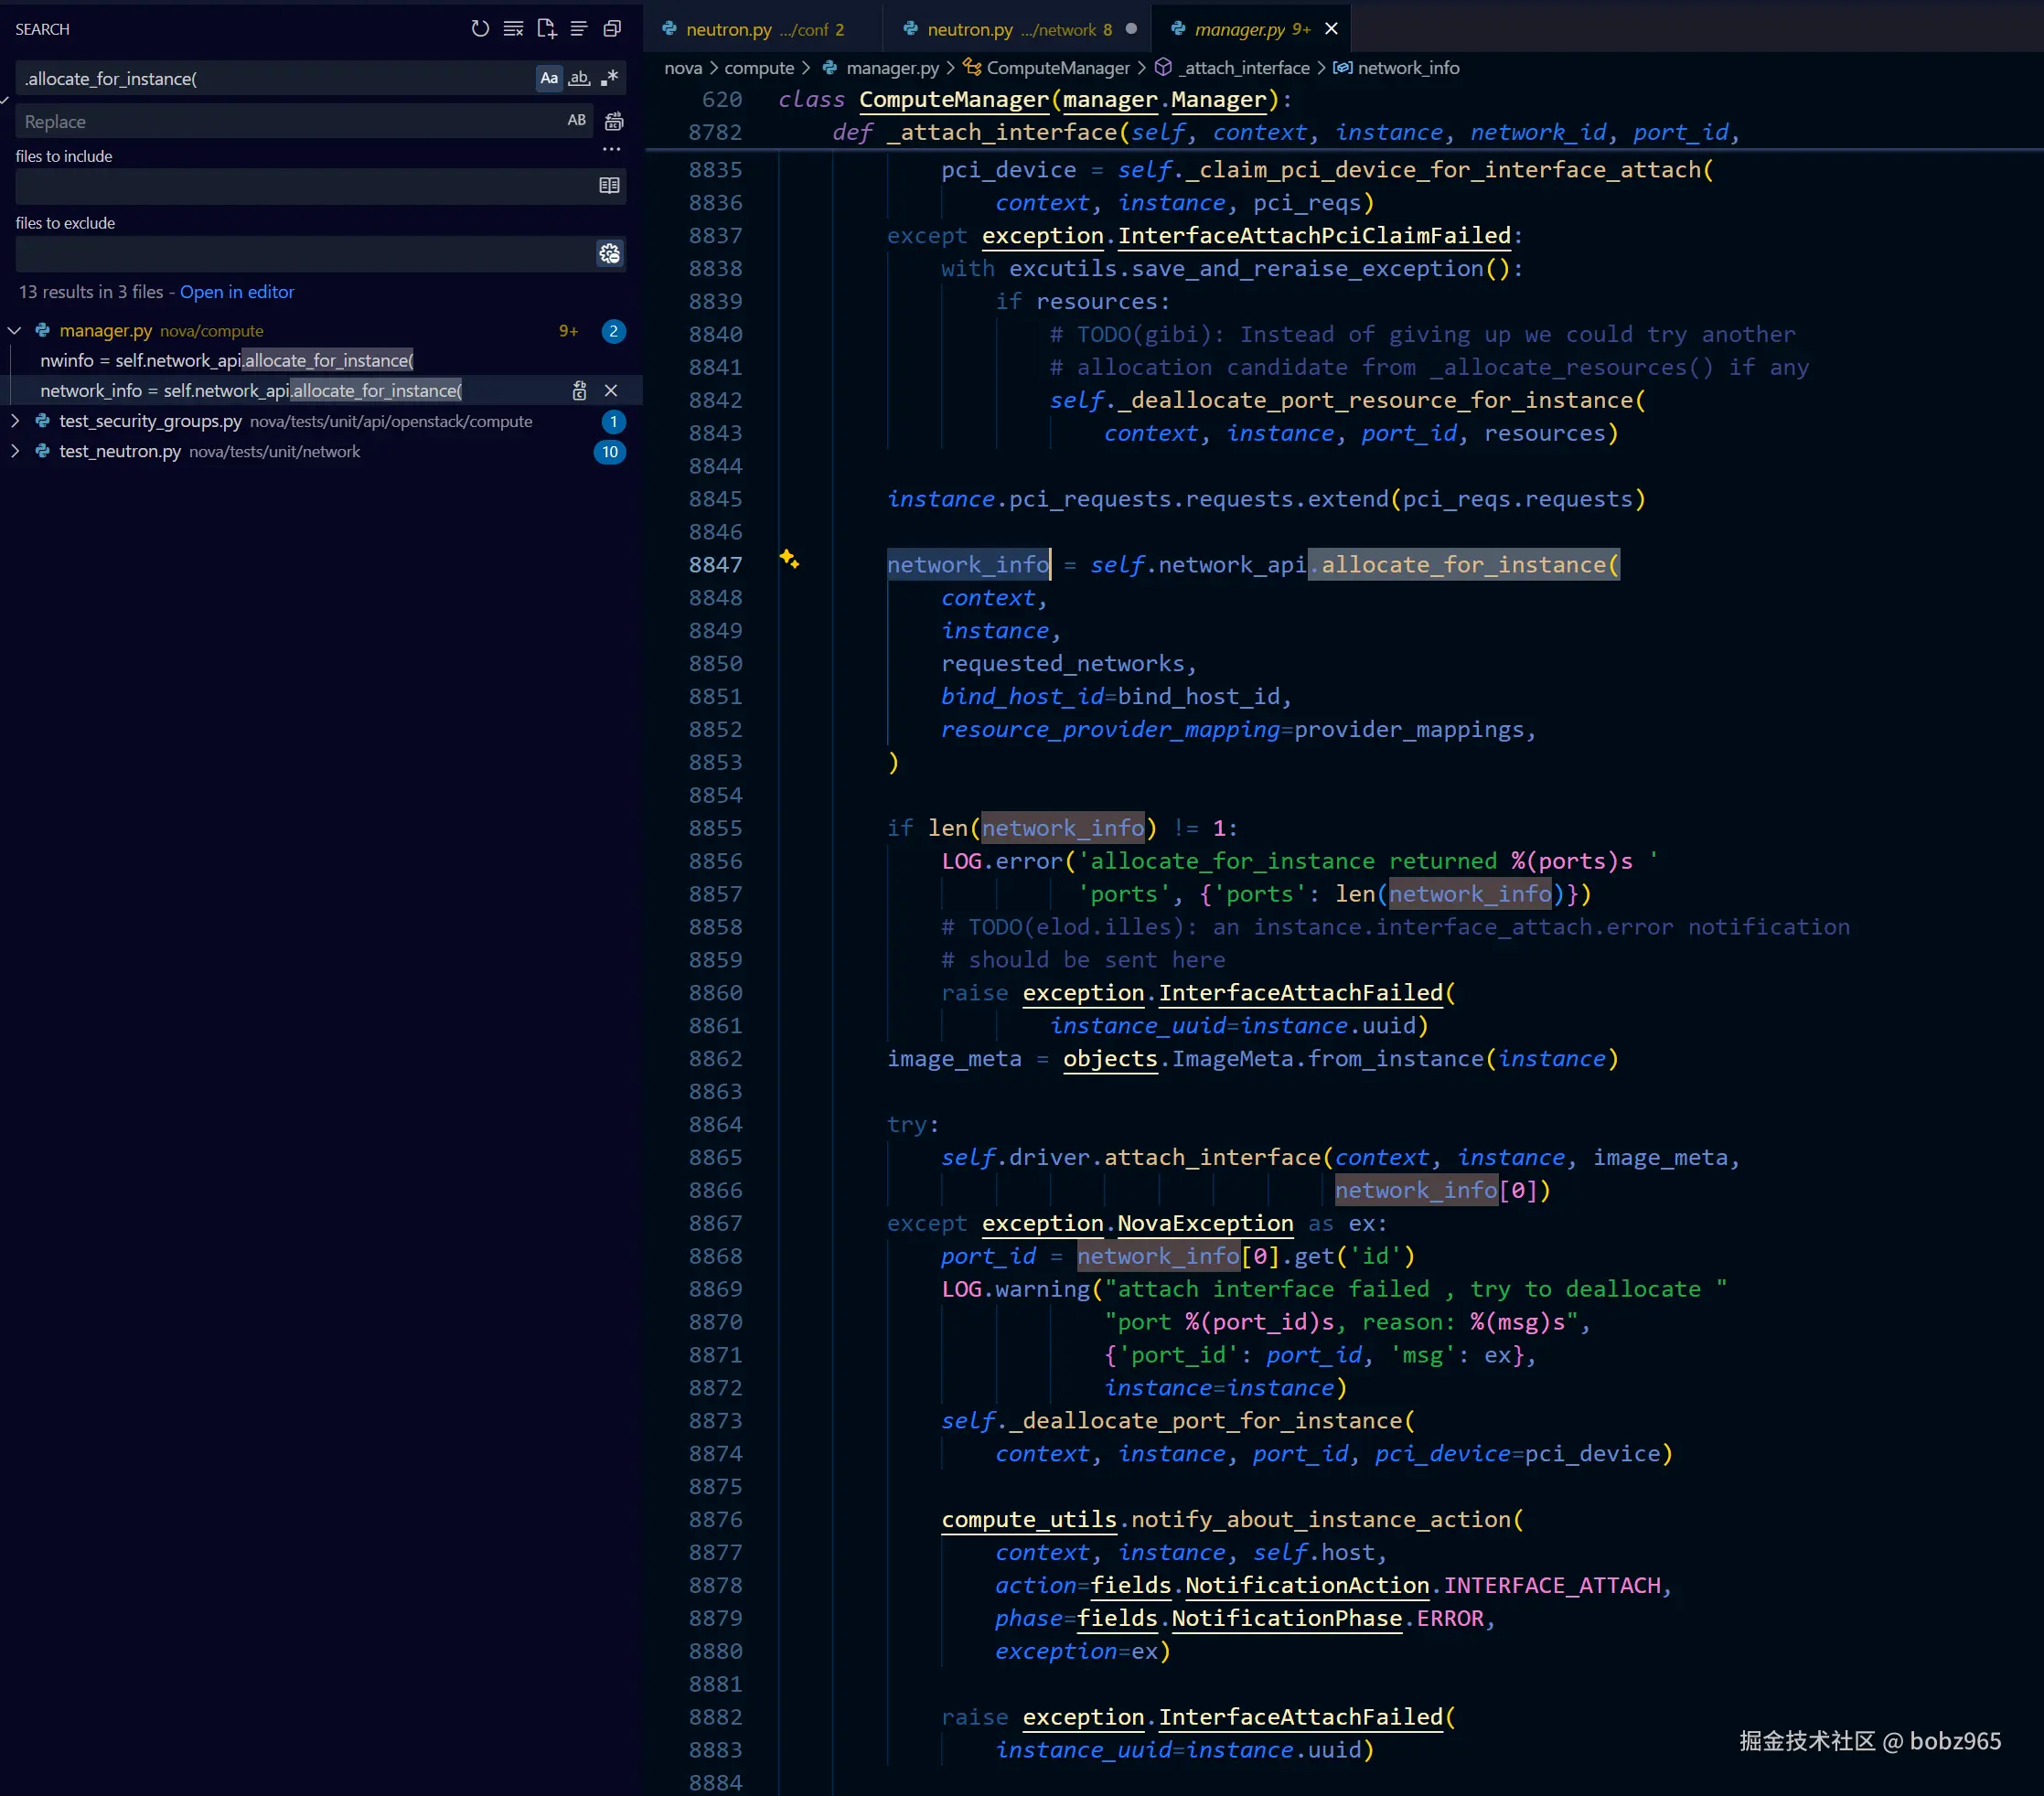Click manager.py breadcrumb segment
Screen dimensions: 2044x1796
point(892,68)
